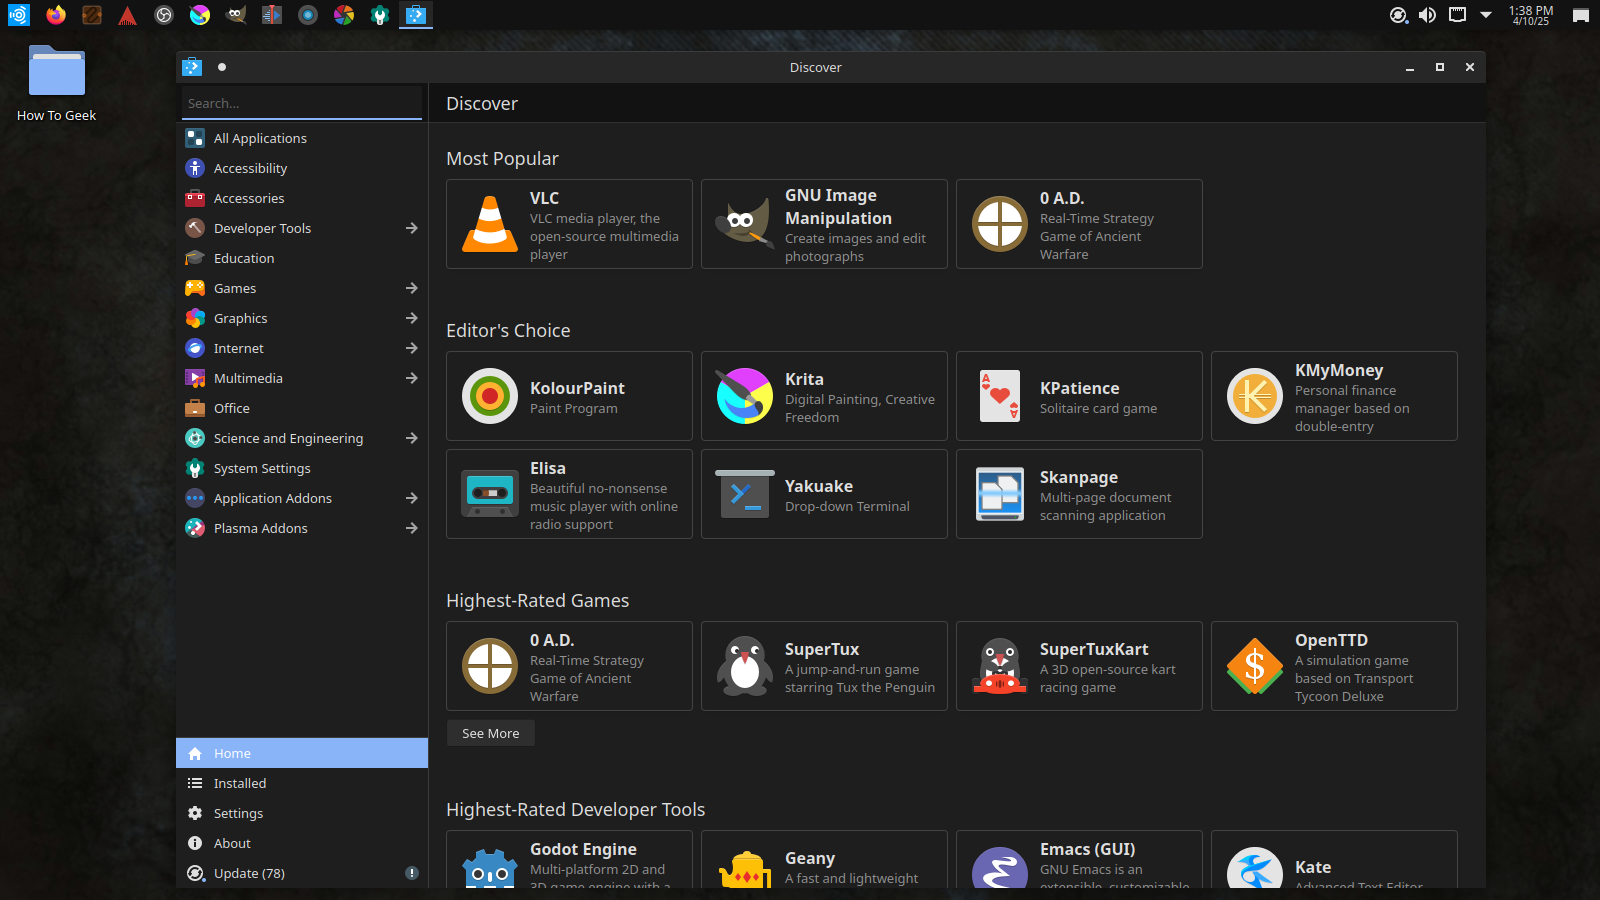The height and width of the screenshot is (900, 1600).
Task: Click See More under Highest-Rated Games
Action: 490,733
